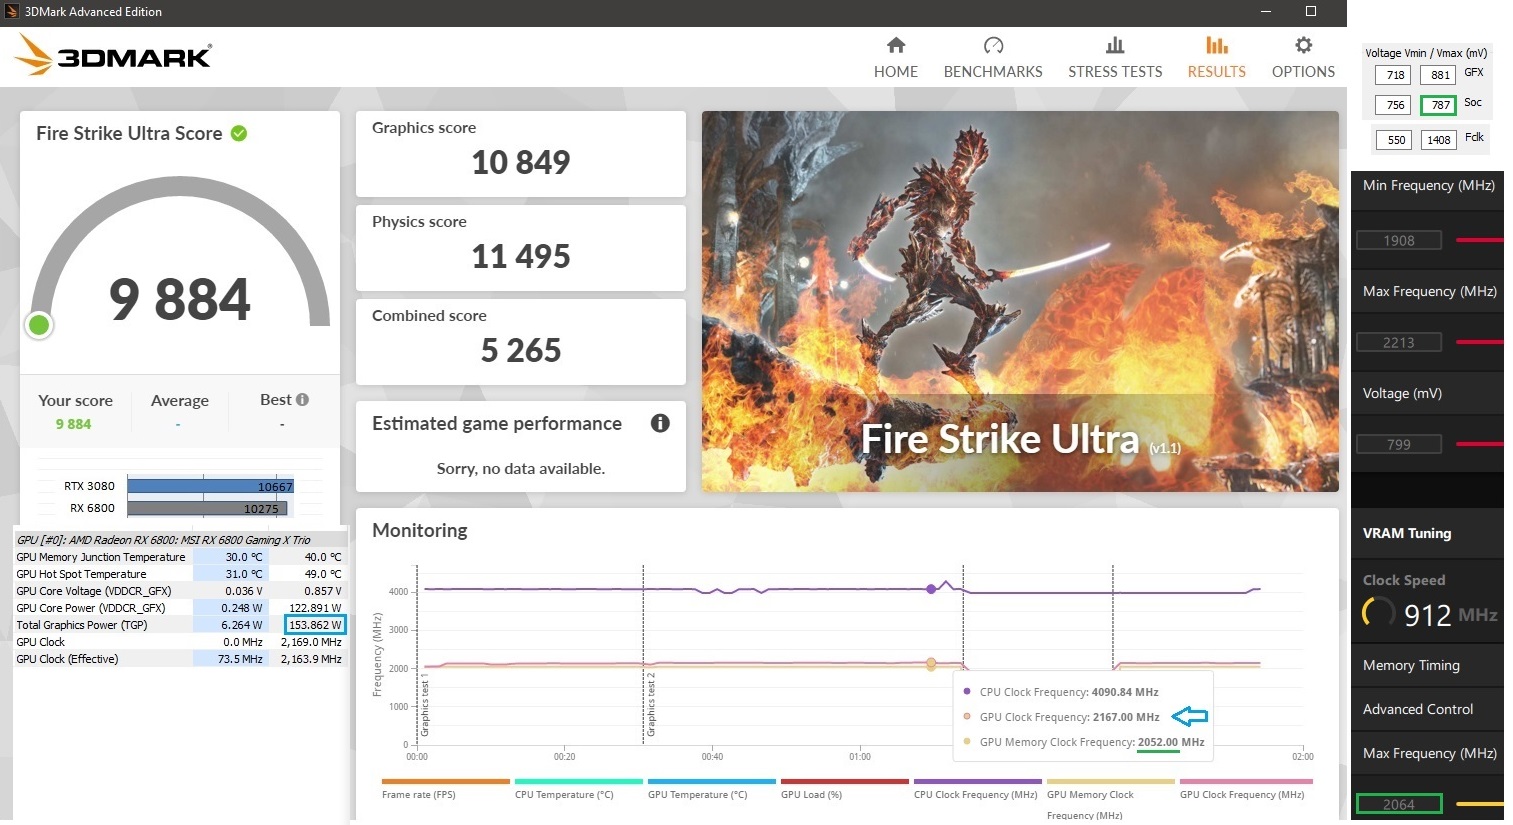The width and height of the screenshot is (1513, 825).
Task: Click GPU Clock (Effective) row
Action: point(179,659)
